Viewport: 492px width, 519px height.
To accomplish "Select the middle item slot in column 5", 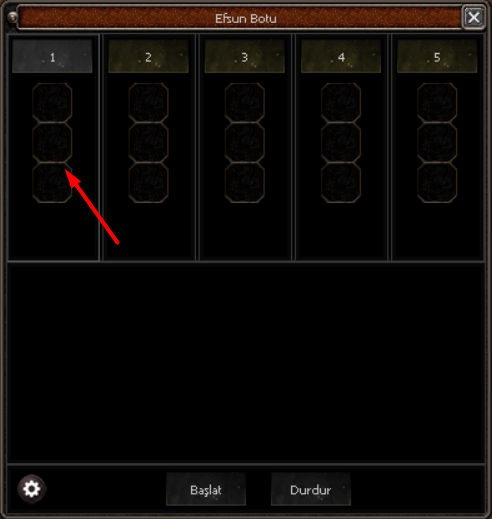I will 437,143.
